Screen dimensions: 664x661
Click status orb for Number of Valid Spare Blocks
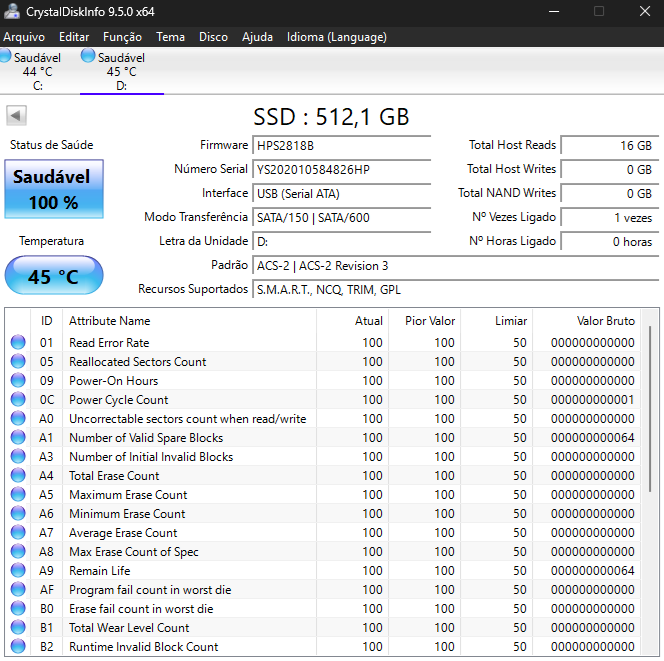point(18,437)
